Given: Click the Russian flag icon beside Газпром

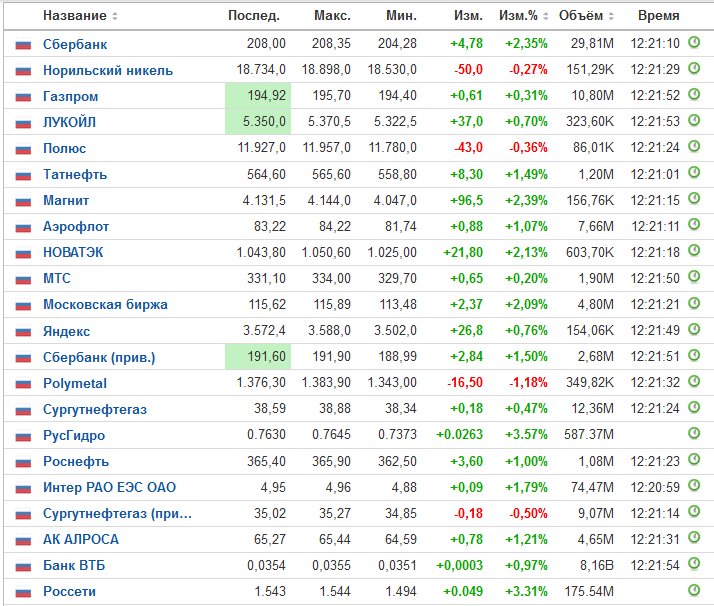Looking at the screenshot, I should pyautogui.click(x=23, y=97).
